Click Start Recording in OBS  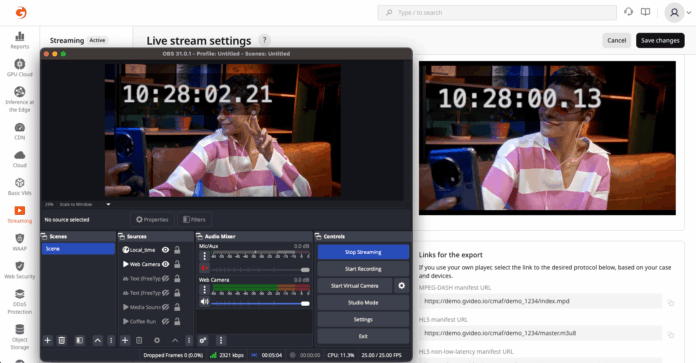tap(363, 269)
